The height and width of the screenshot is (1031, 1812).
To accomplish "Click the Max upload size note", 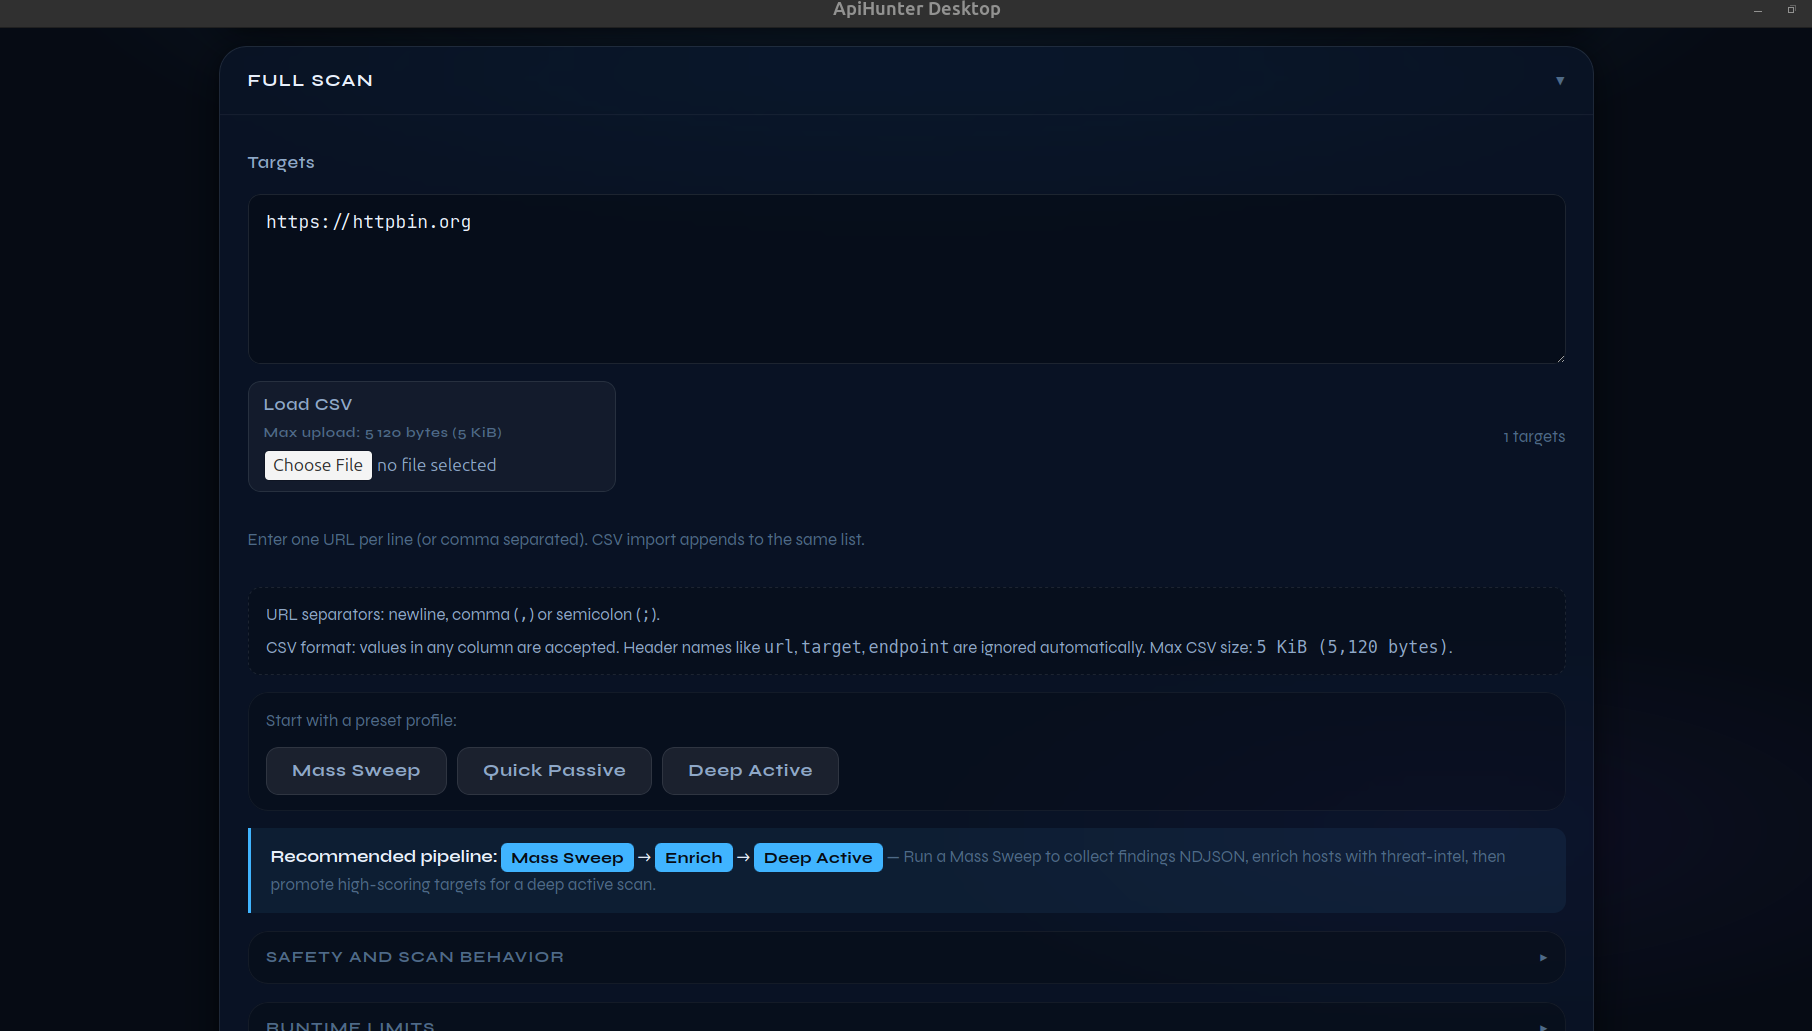I will point(383,433).
